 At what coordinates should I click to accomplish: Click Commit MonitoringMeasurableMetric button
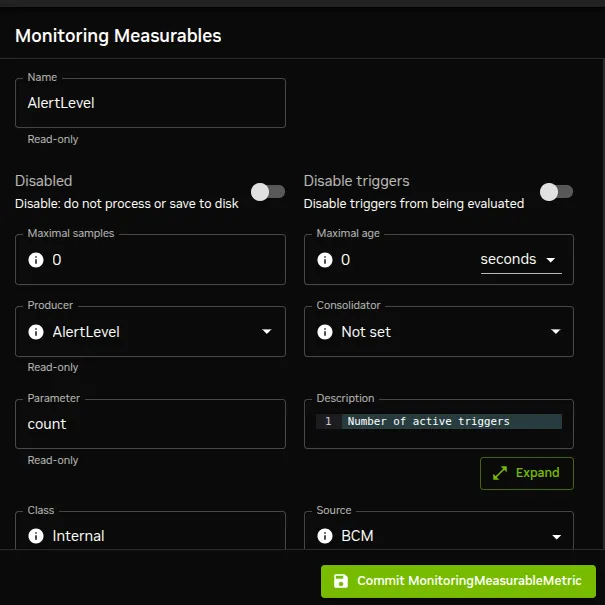[458, 581]
